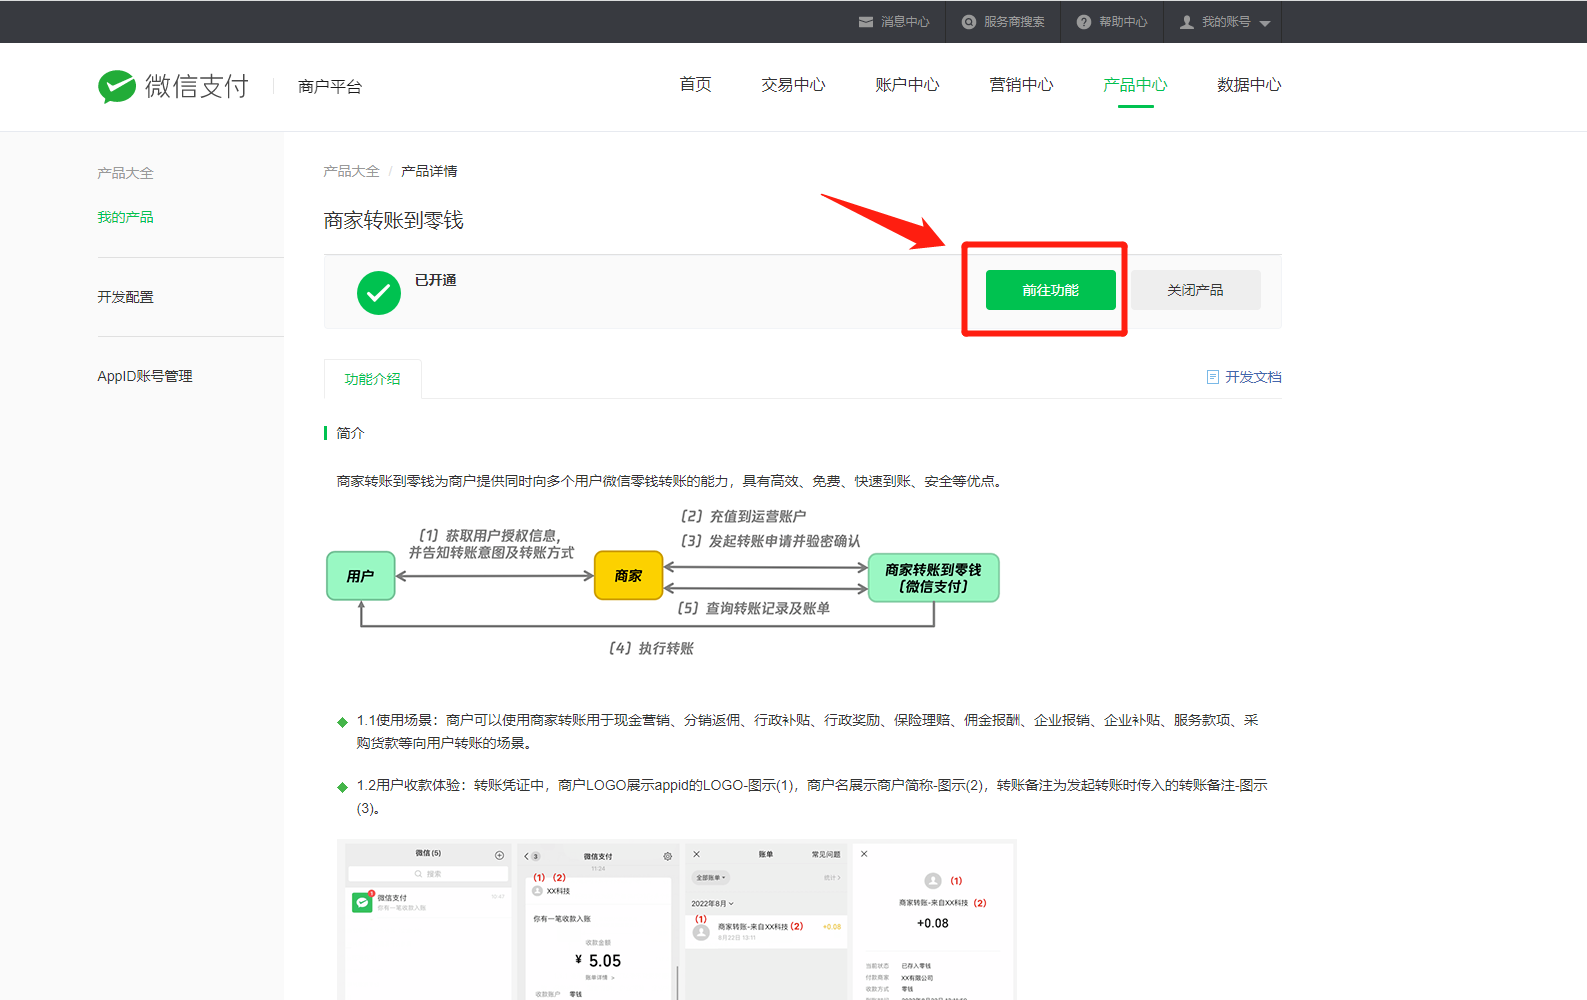Image resolution: width=1587 pixels, height=1000 pixels.
Task: Click the 微信(5) chat list screenshot
Action: point(428,922)
